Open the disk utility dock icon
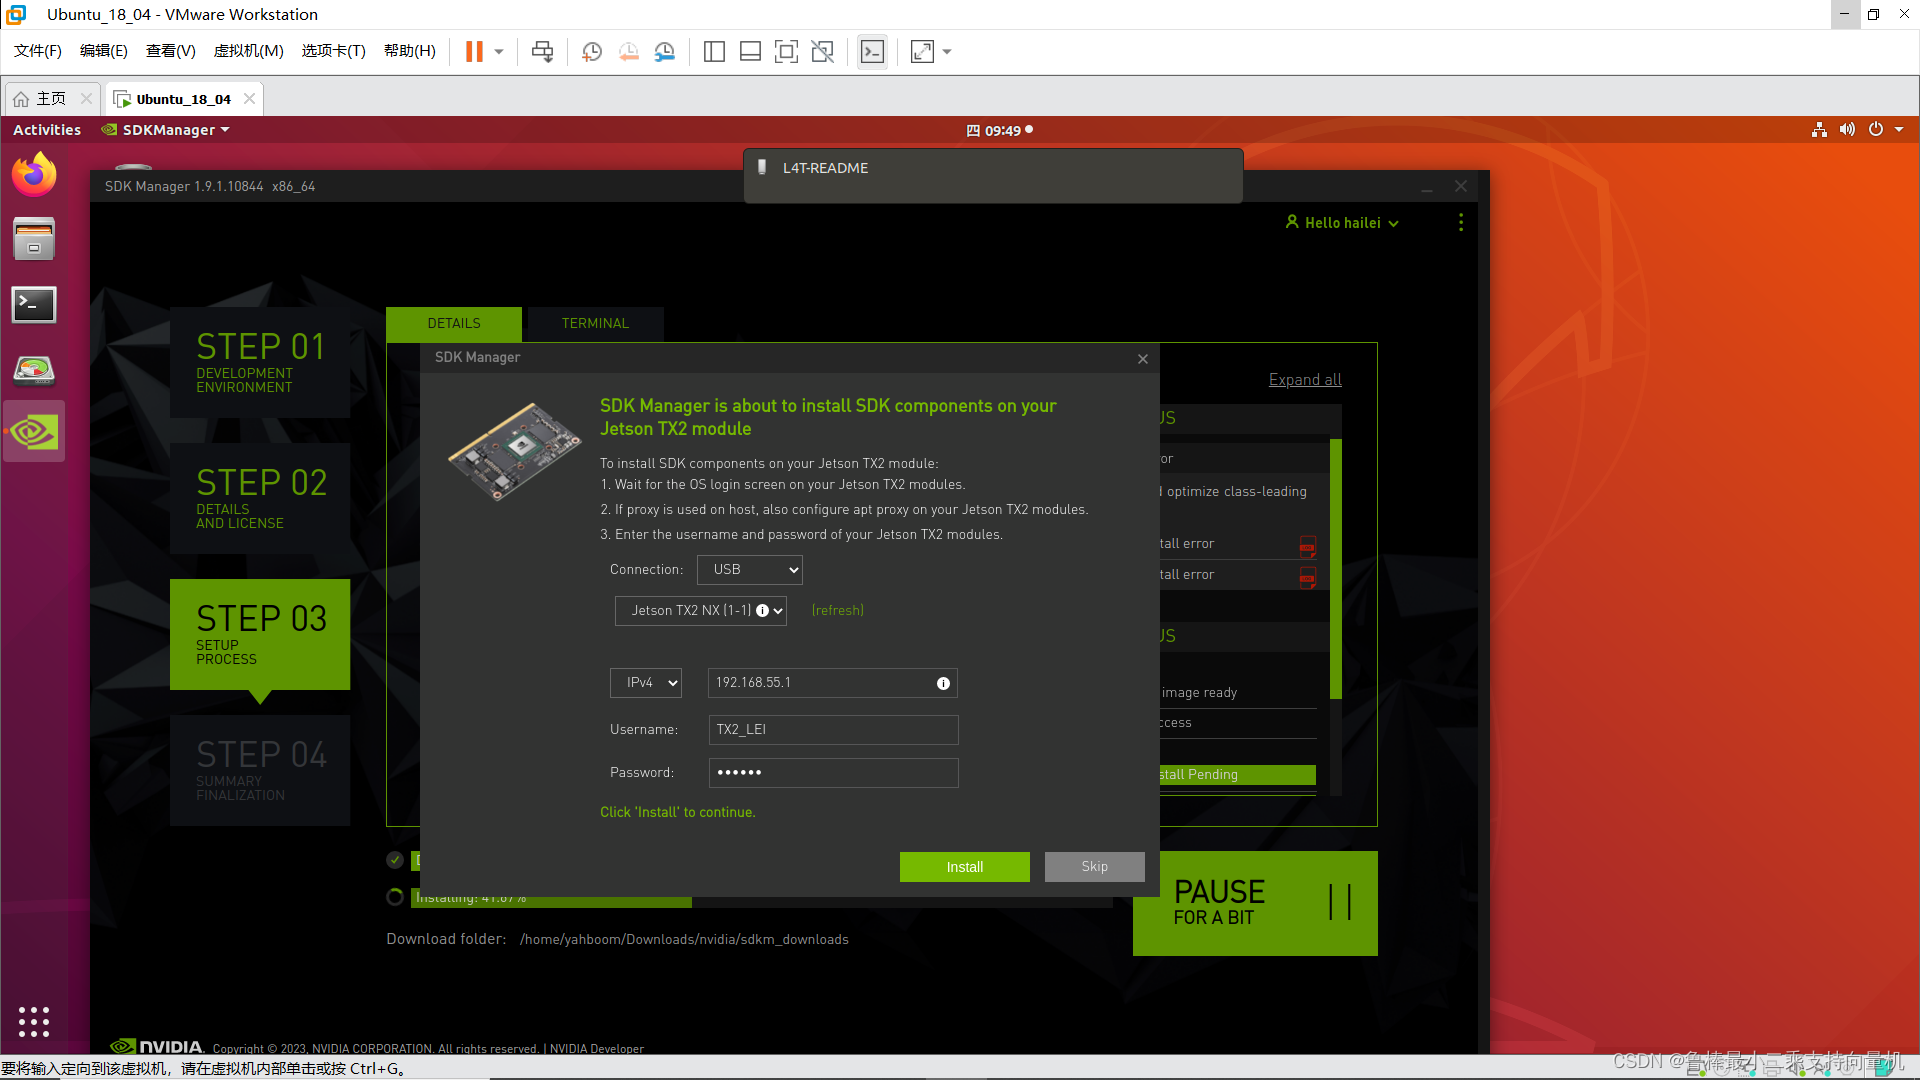 click(x=34, y=370)
